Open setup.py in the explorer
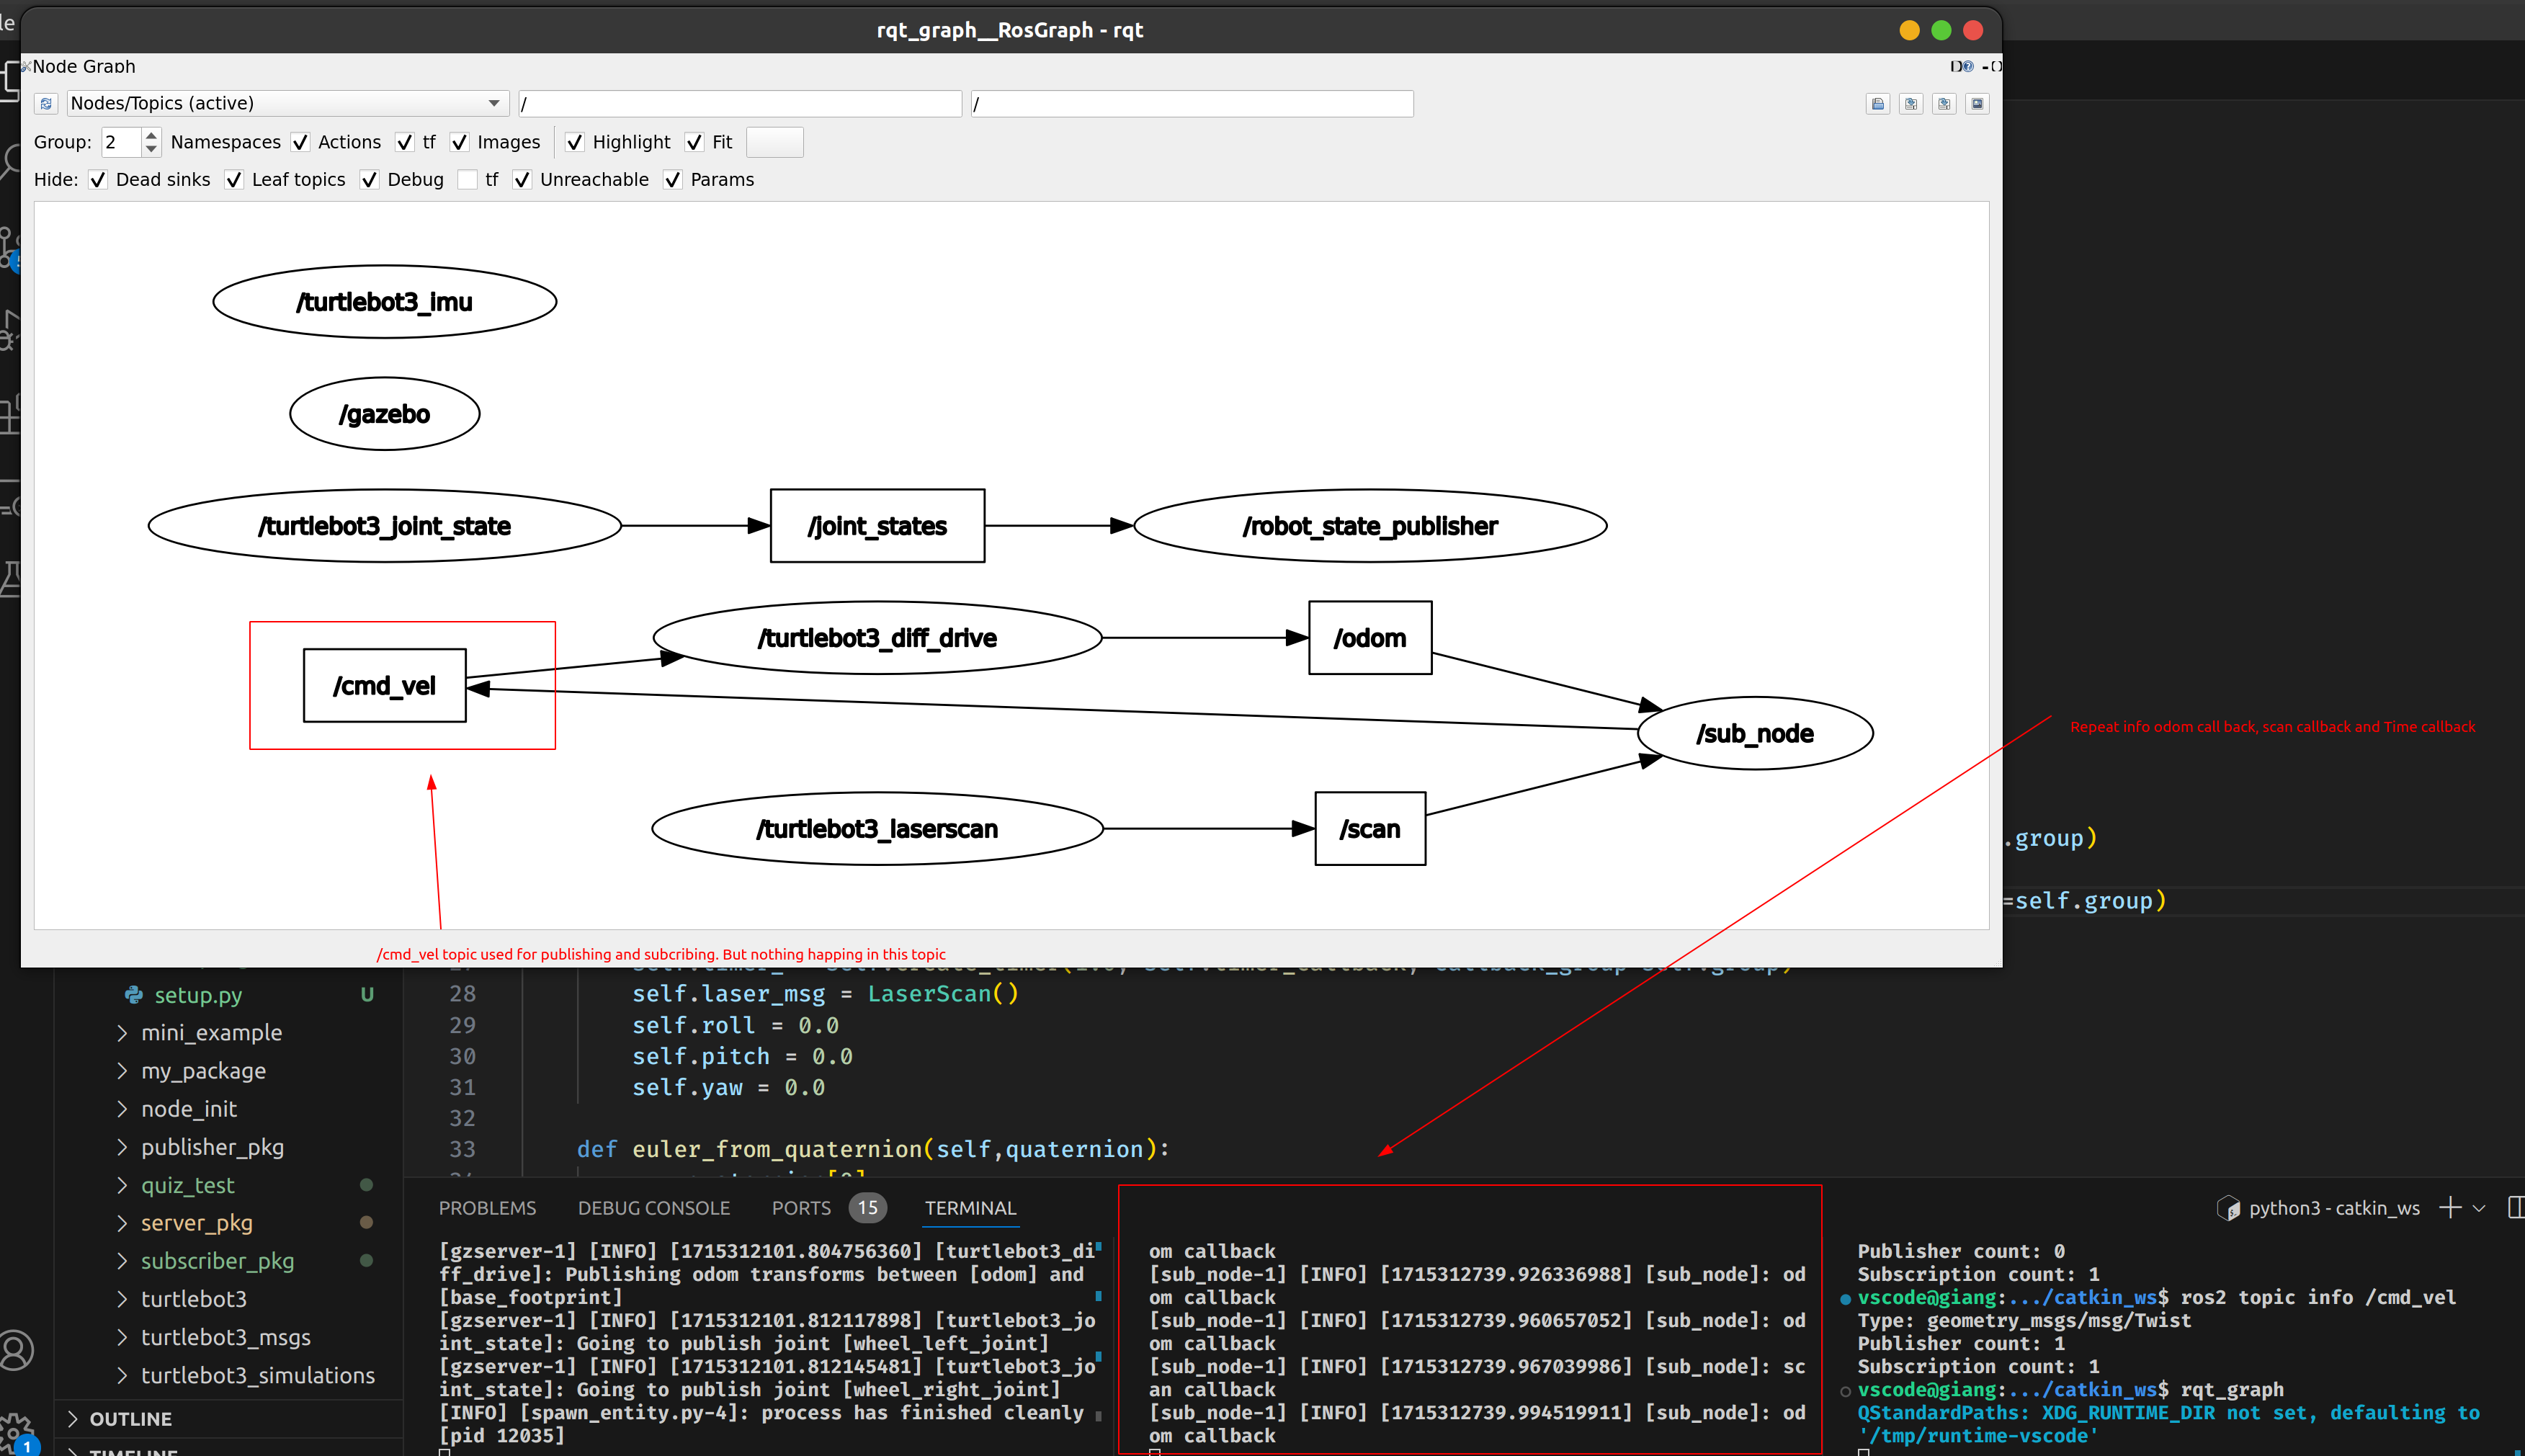2525x1456 pixels. 198,994
